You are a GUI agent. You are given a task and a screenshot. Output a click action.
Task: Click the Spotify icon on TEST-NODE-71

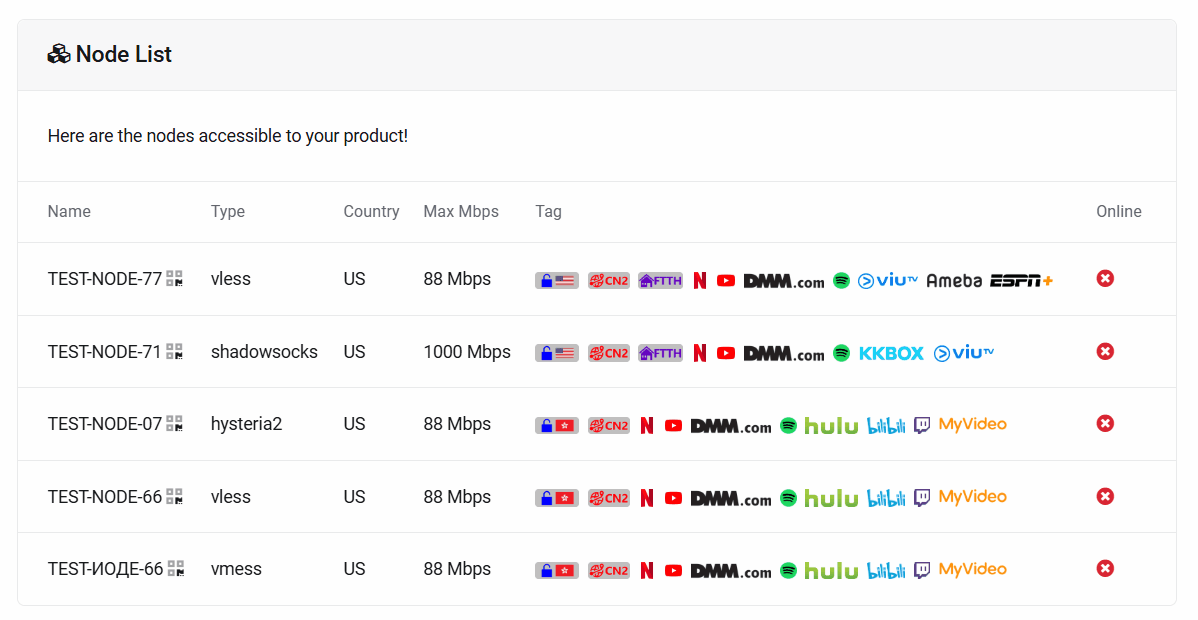[x=841, y=353]
